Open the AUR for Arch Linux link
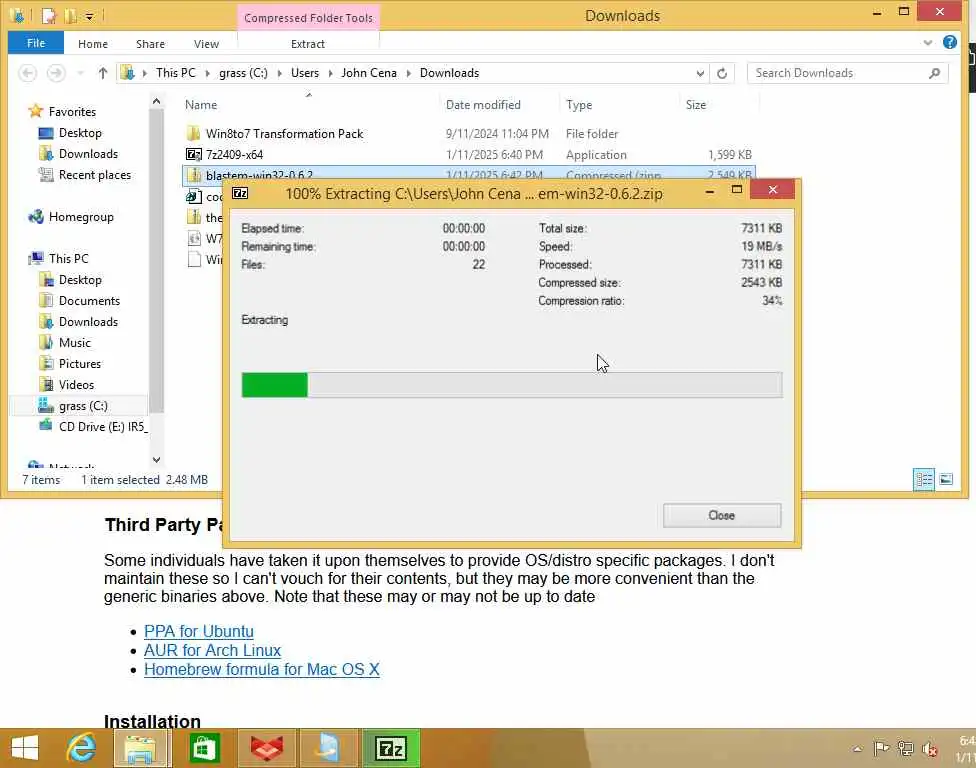The height and width of the screenshot is (768, 976). 212,650
